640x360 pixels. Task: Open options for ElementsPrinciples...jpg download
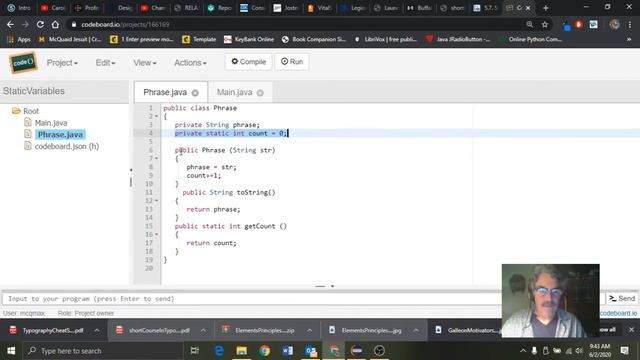[416, 330]
